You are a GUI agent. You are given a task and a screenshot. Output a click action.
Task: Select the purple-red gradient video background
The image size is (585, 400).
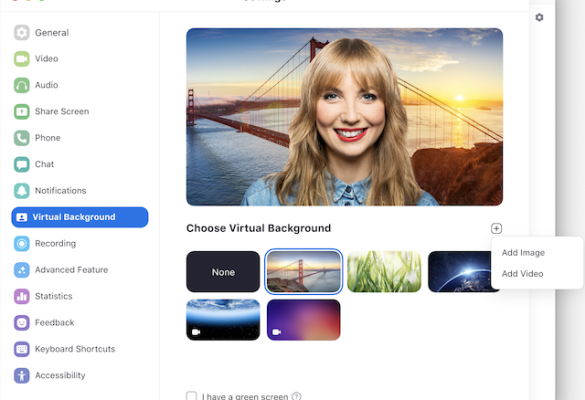pyautogui.click(x=304, y=320)
